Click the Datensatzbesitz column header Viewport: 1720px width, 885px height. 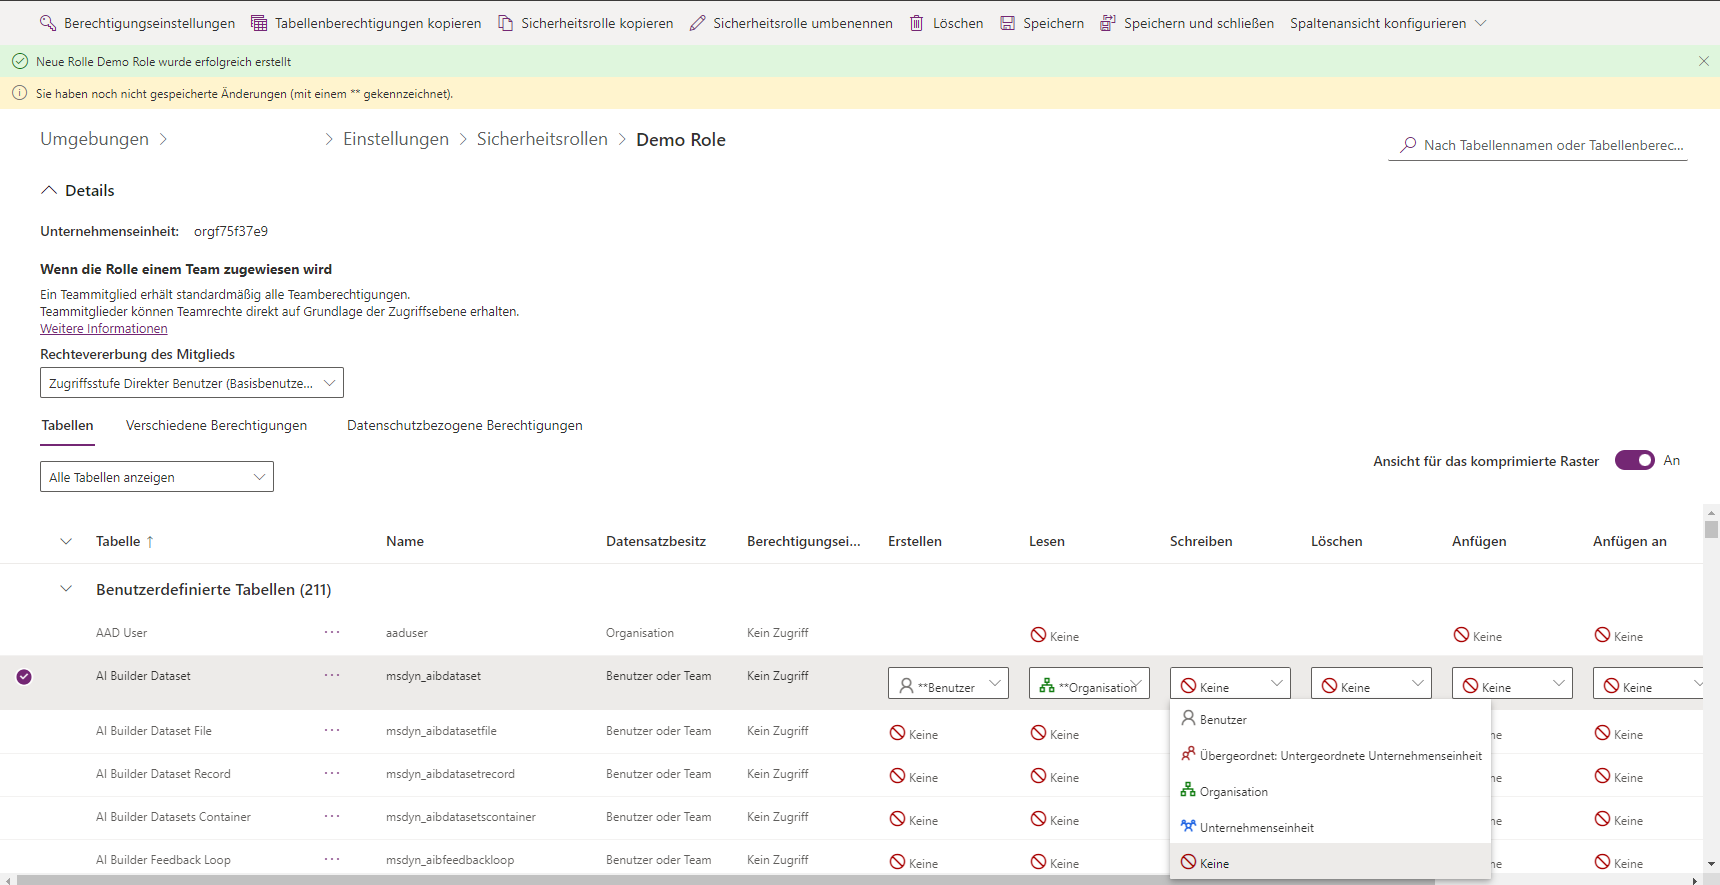point(656,541)
